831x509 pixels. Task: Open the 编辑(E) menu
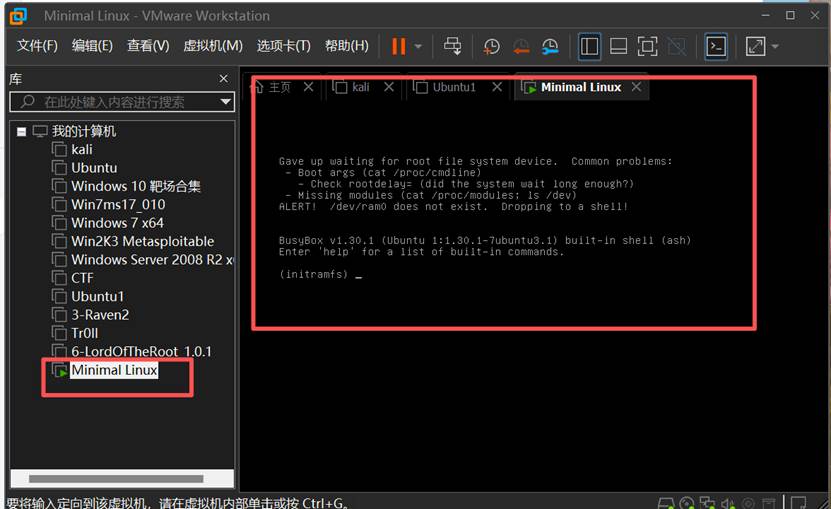92,46
